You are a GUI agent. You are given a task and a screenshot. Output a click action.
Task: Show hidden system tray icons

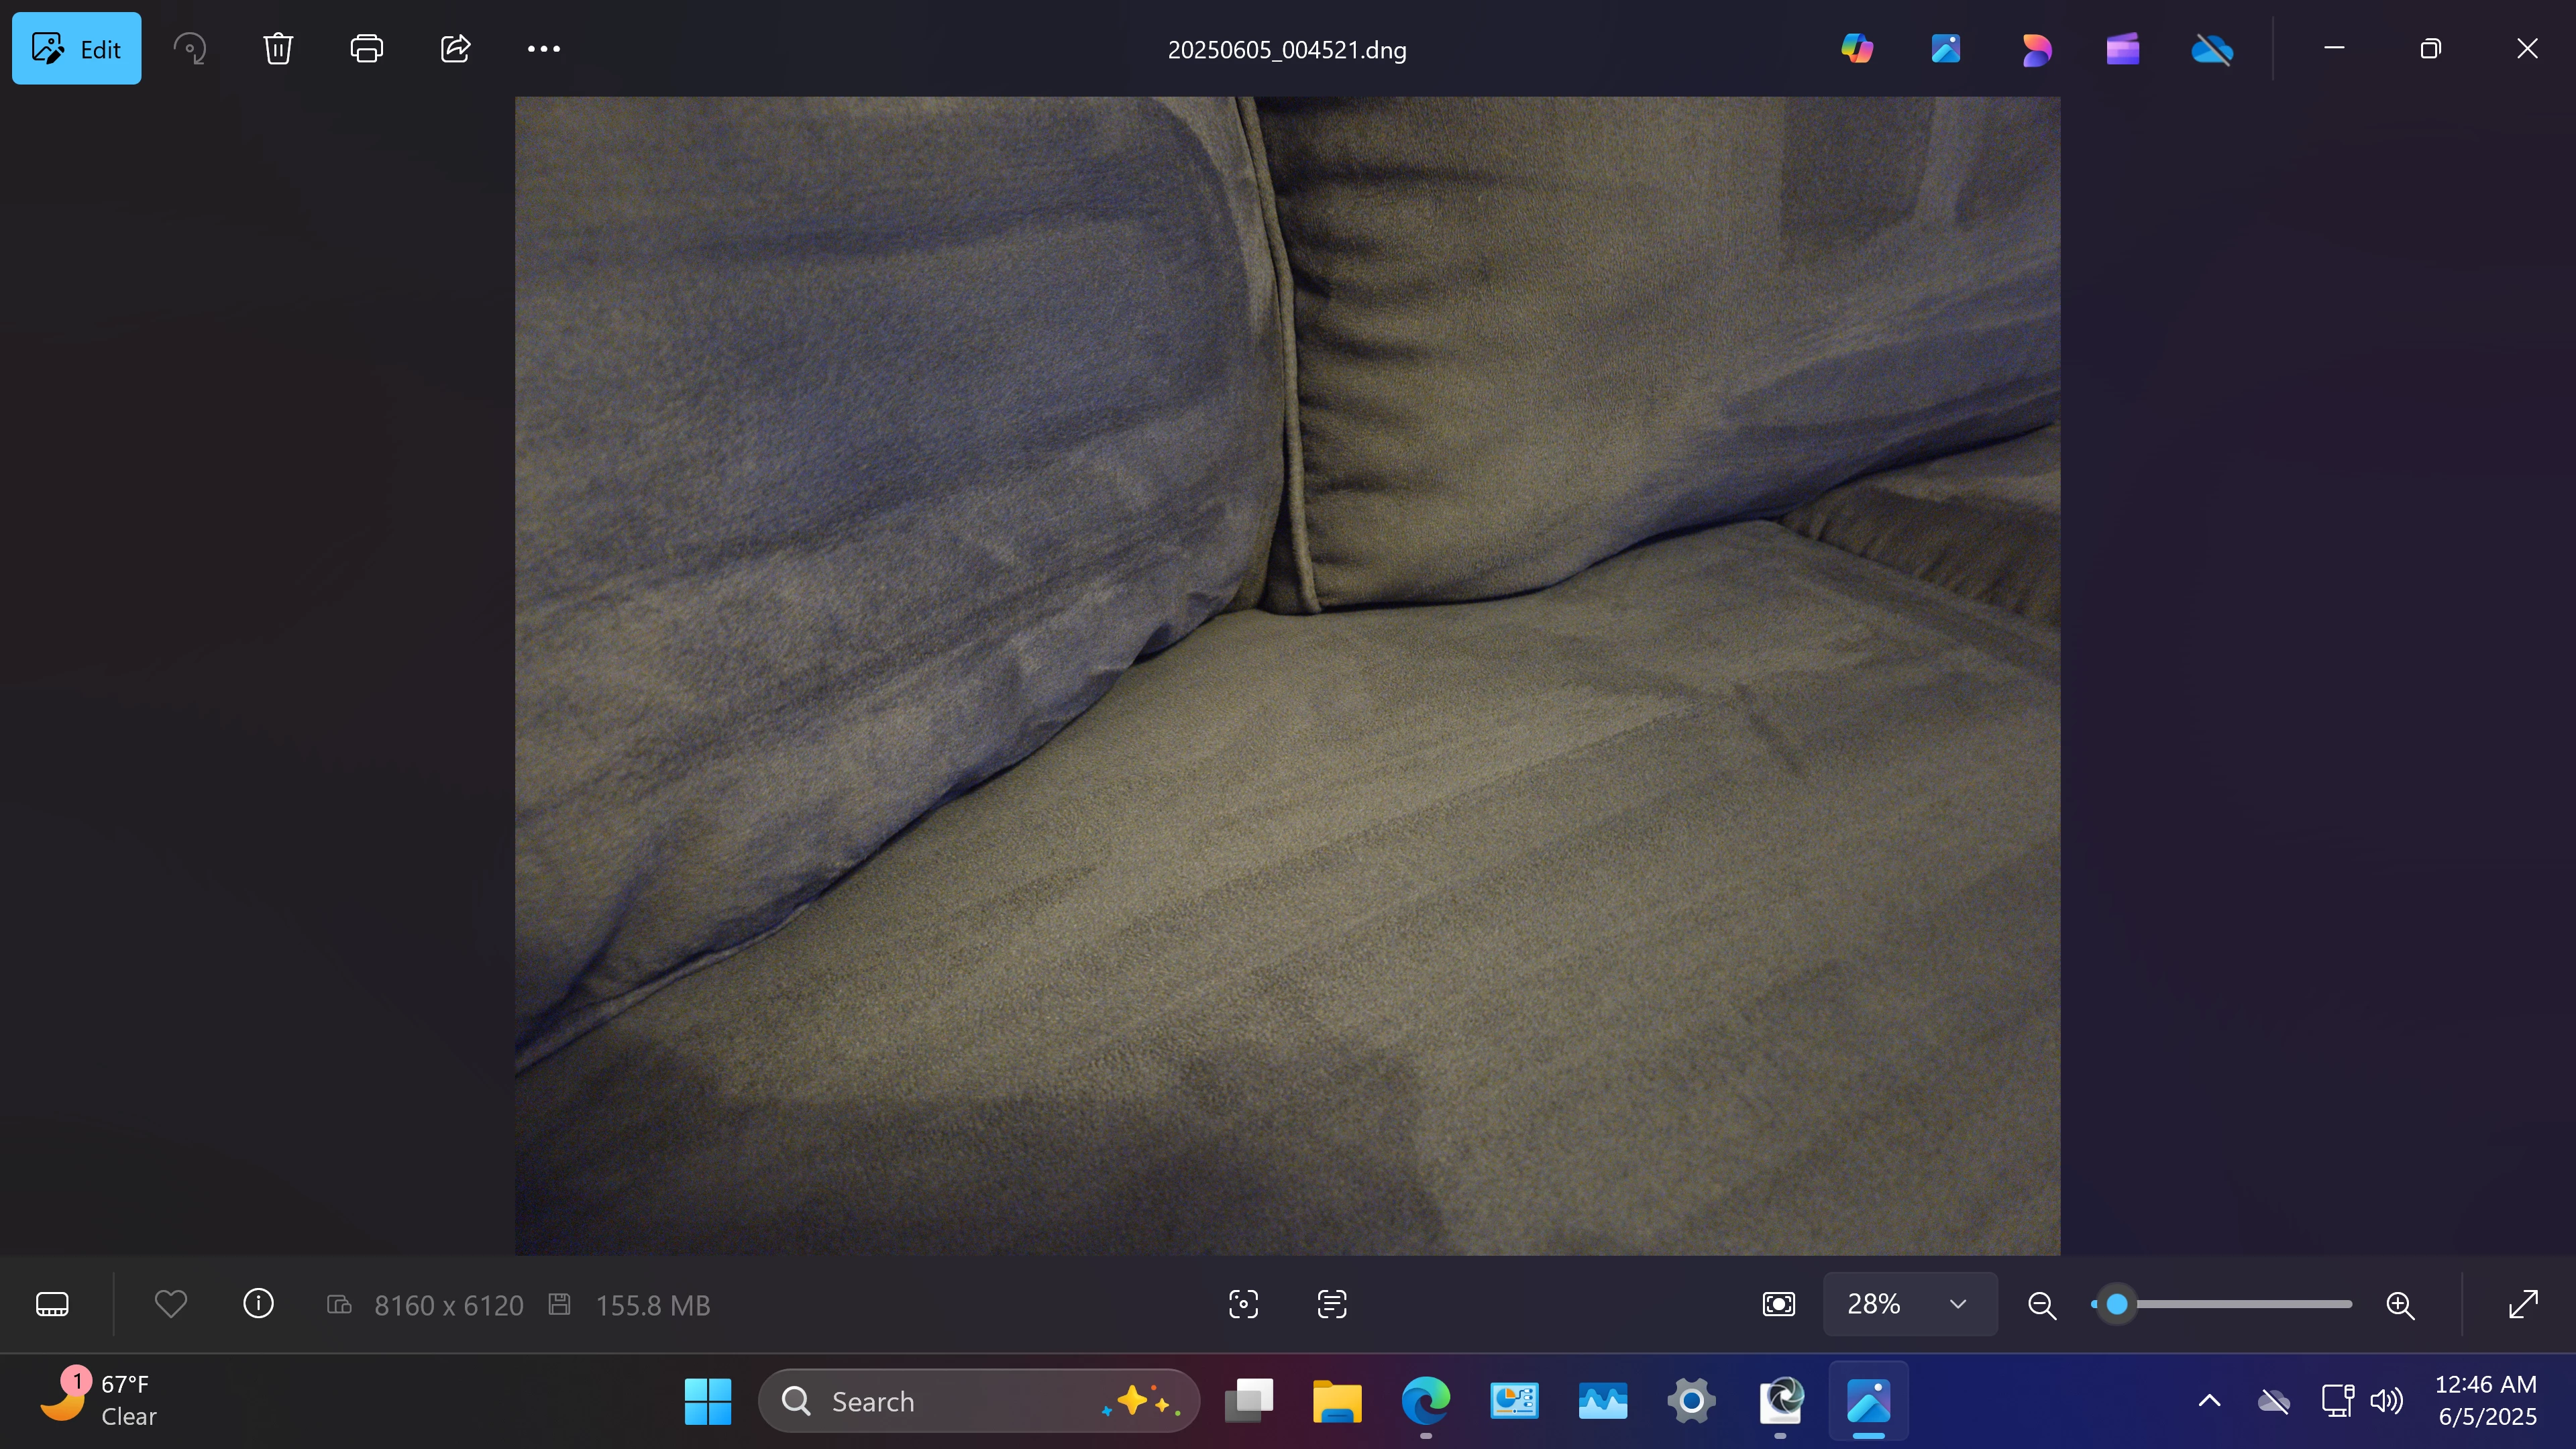(x=2209, y=1401)
